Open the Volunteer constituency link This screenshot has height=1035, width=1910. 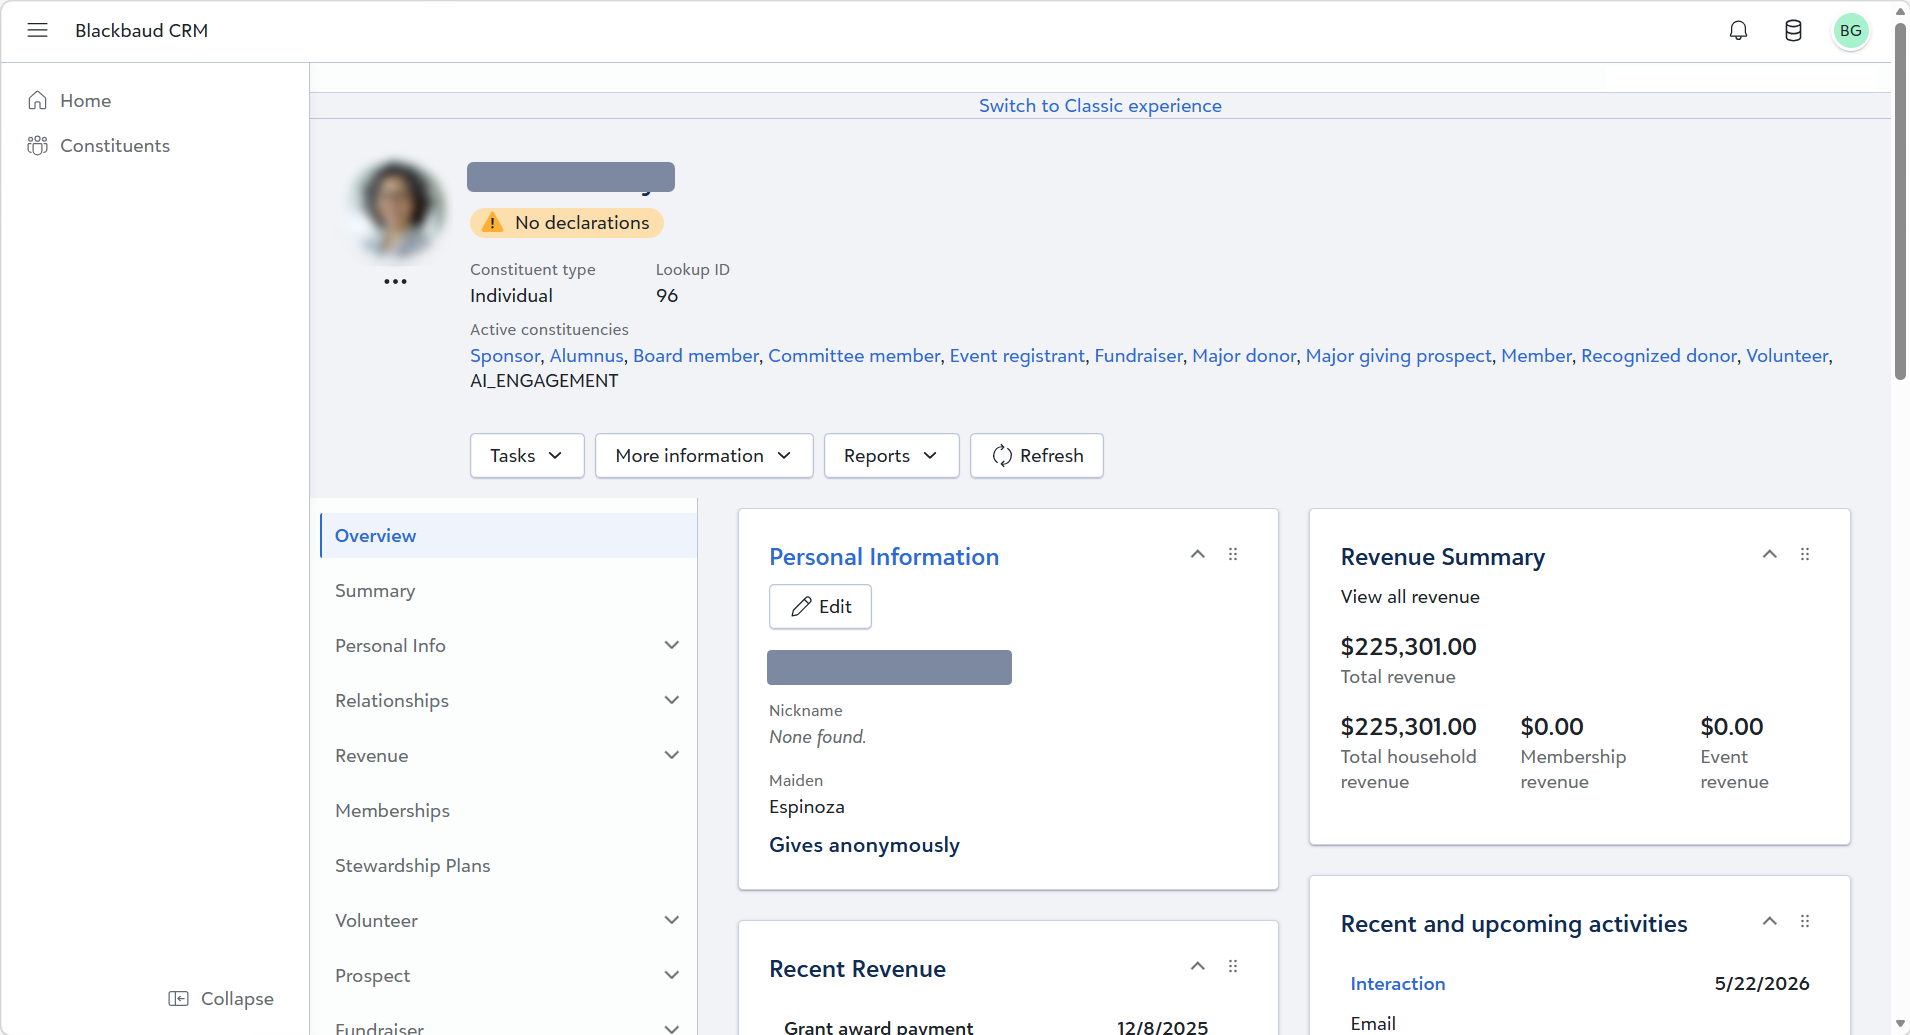point(1787,355)
